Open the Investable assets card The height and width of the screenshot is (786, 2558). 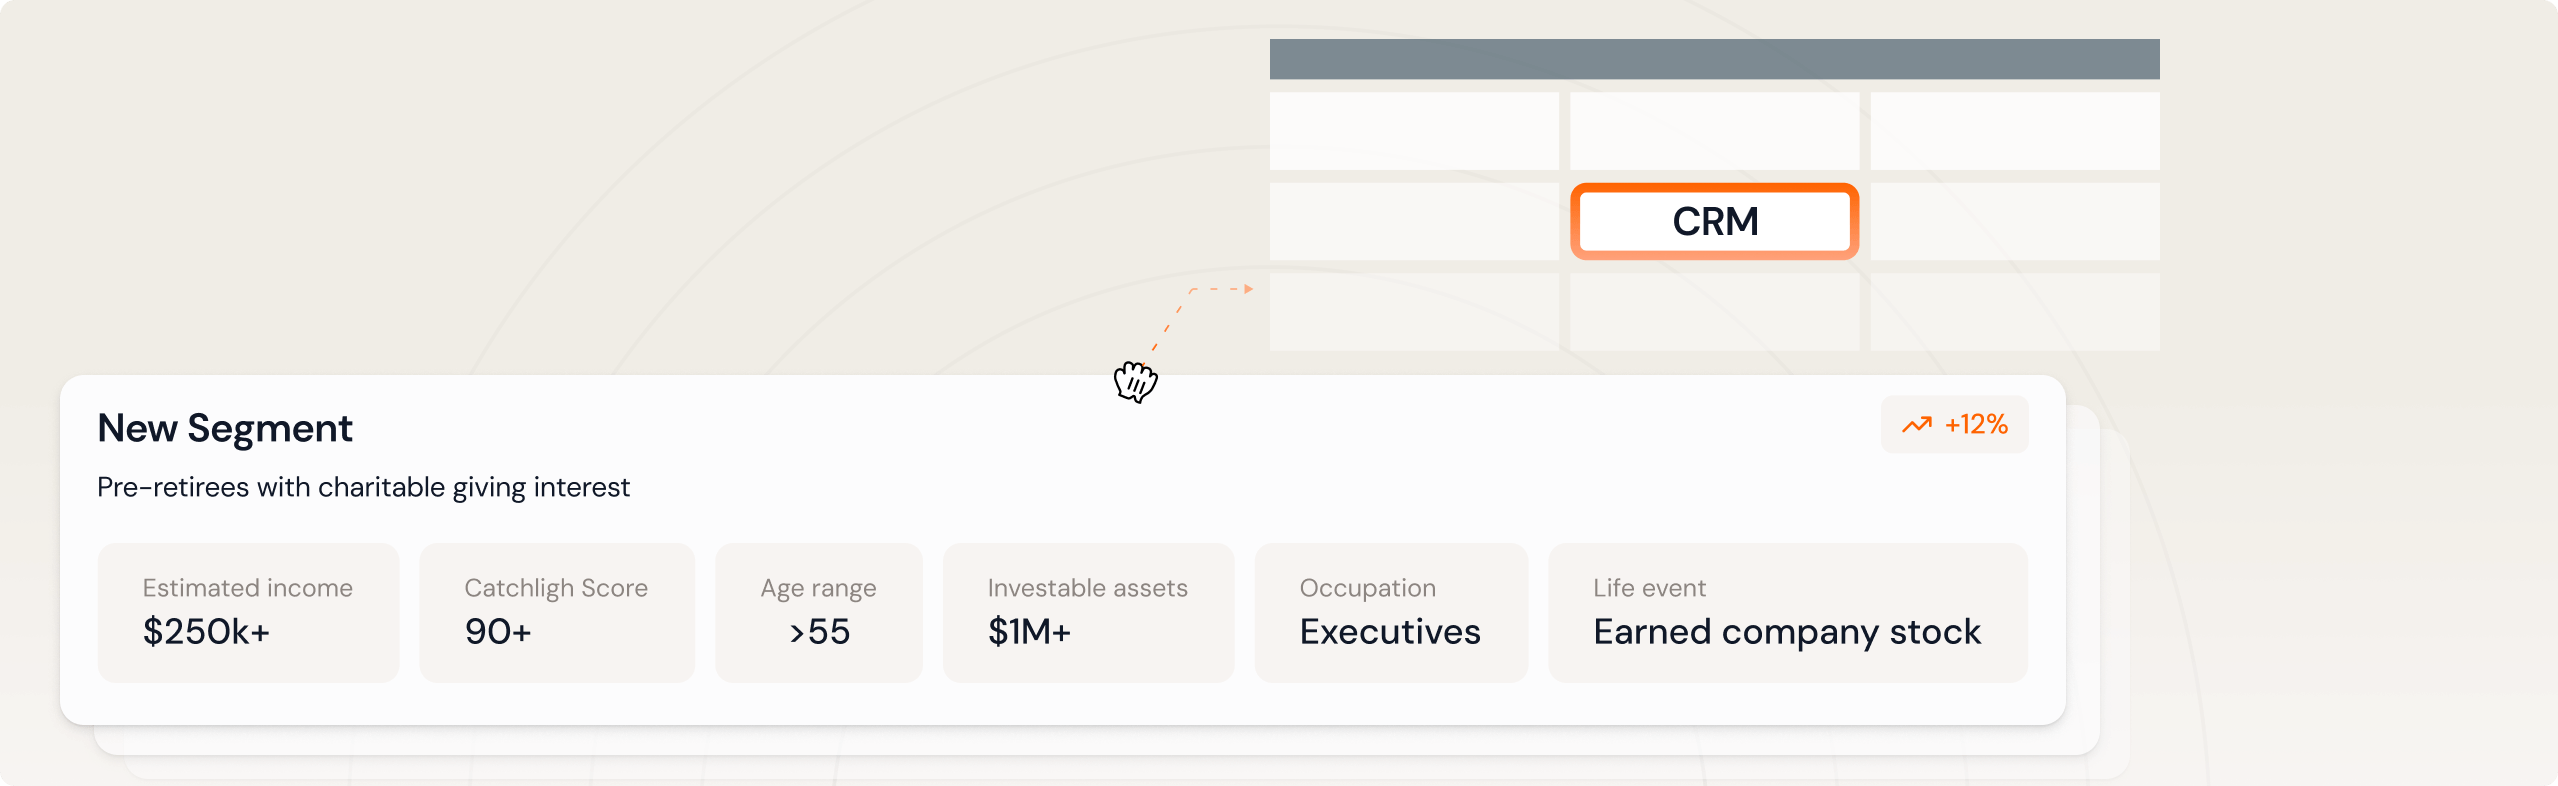pos(1088,612)
